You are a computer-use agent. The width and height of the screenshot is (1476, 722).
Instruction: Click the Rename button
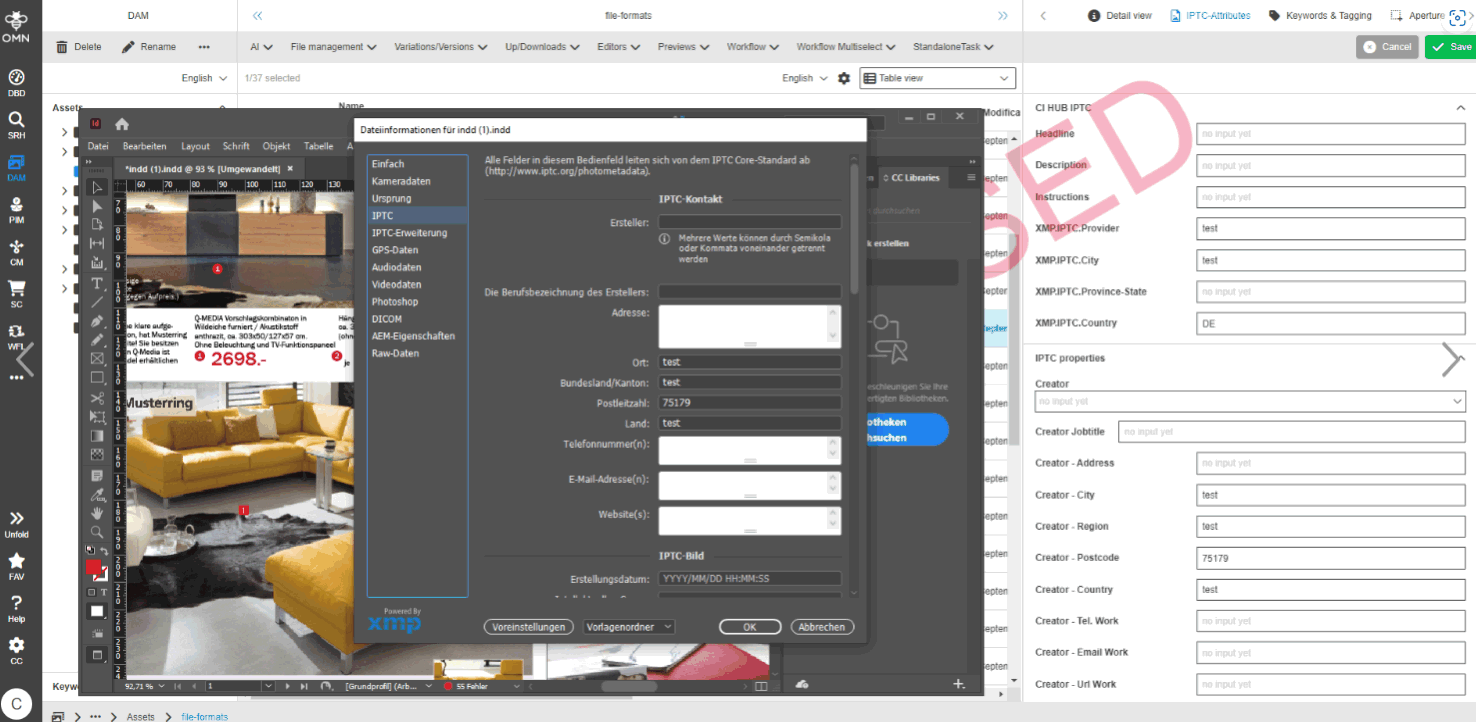pyautogui.click(x=149, y=47)
